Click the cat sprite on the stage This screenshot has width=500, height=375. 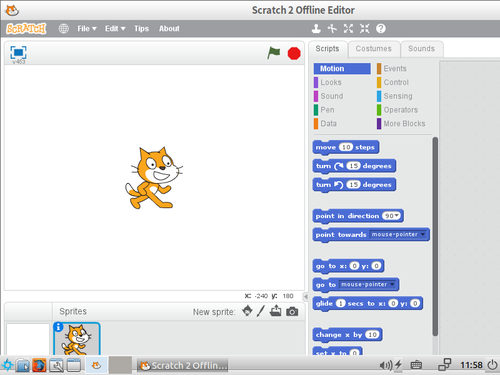pos(154,178)
